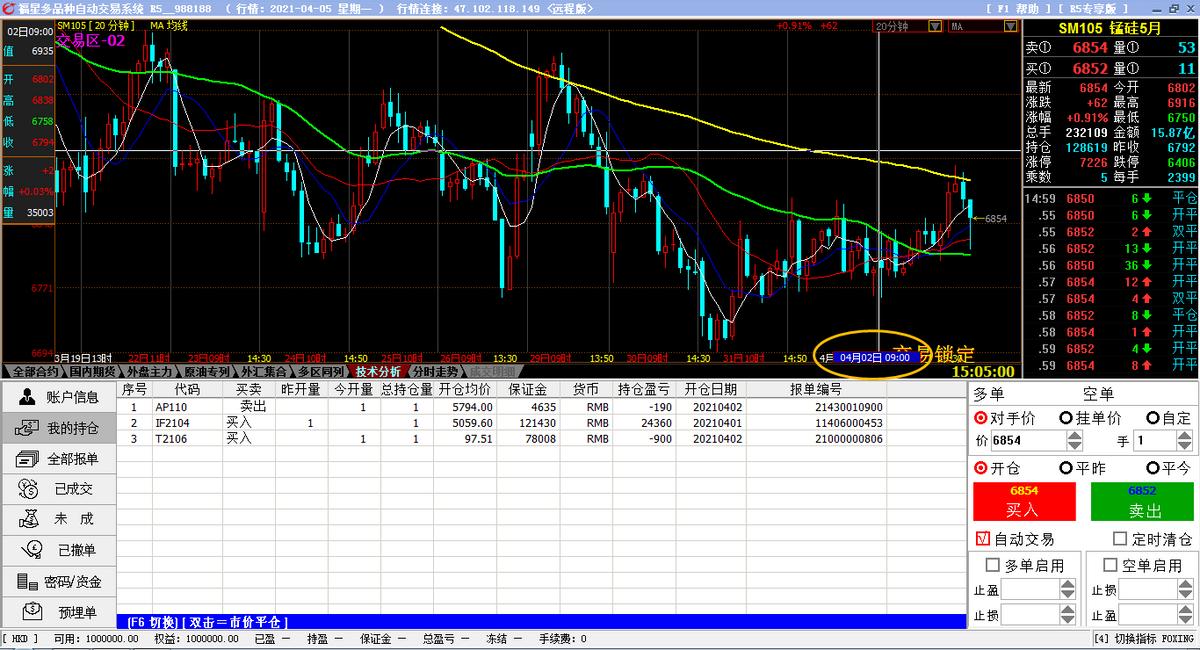Screen dimensions: 1200x650
Task: Show 已成交 filled orders
Action: (x=58, y=489)
